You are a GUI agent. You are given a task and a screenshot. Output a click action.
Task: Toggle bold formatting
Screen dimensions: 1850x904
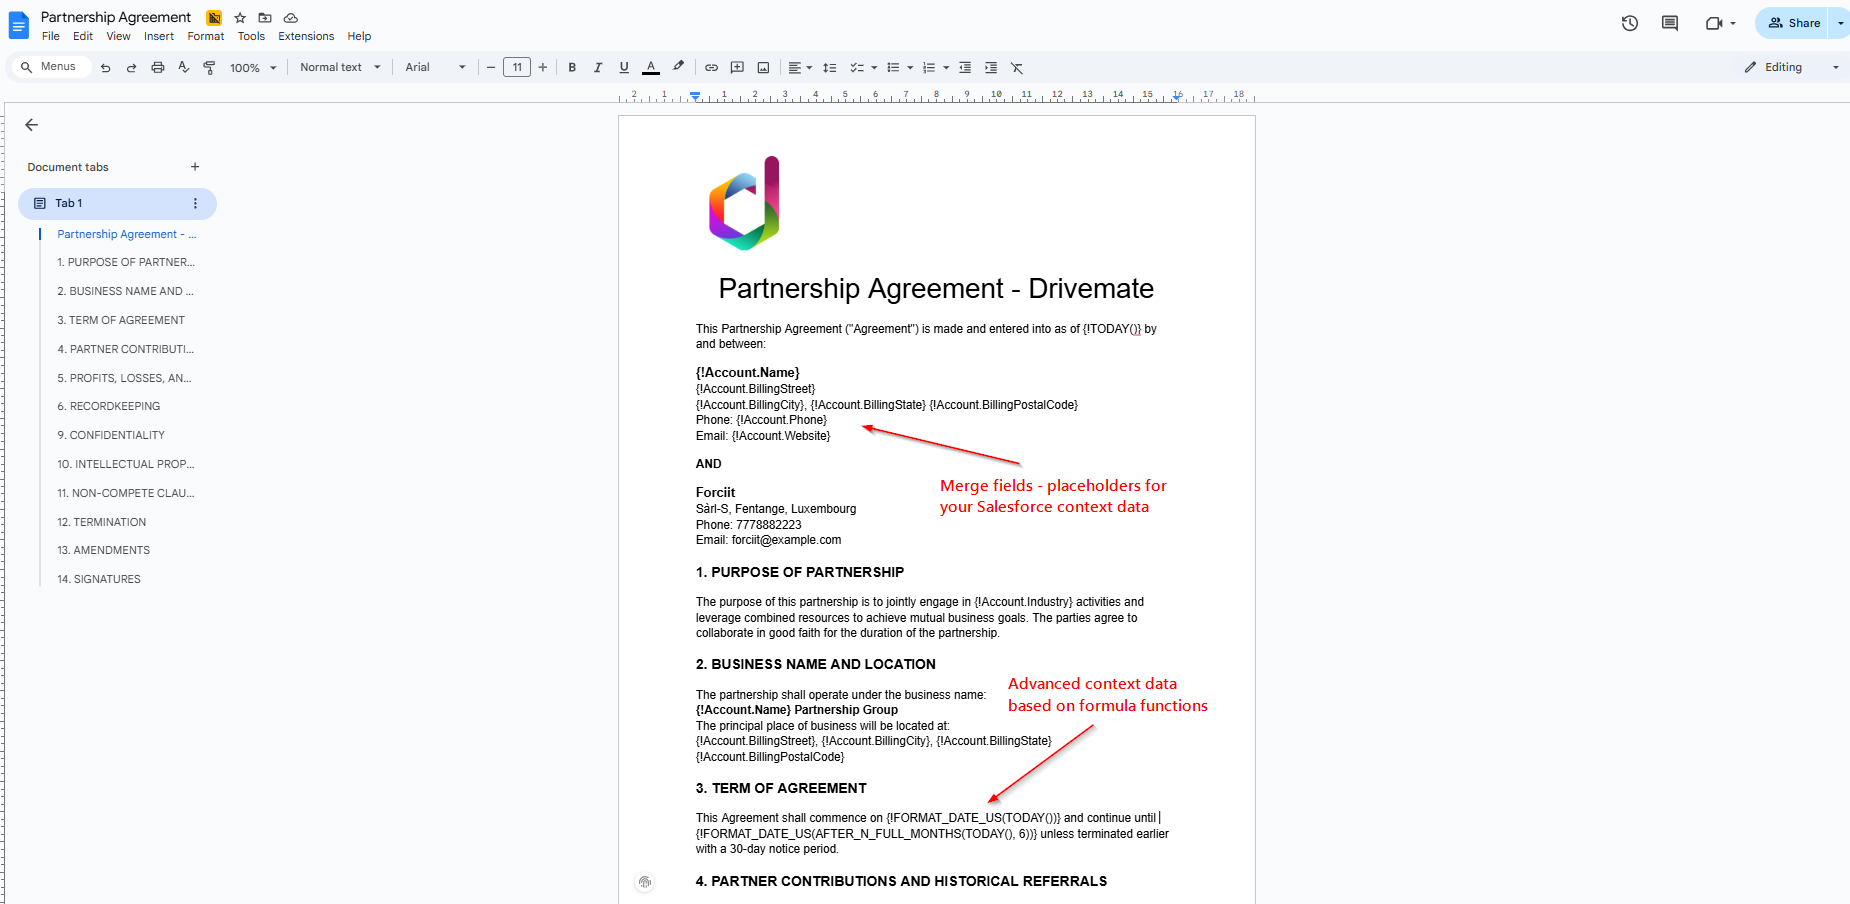(572, 67)
